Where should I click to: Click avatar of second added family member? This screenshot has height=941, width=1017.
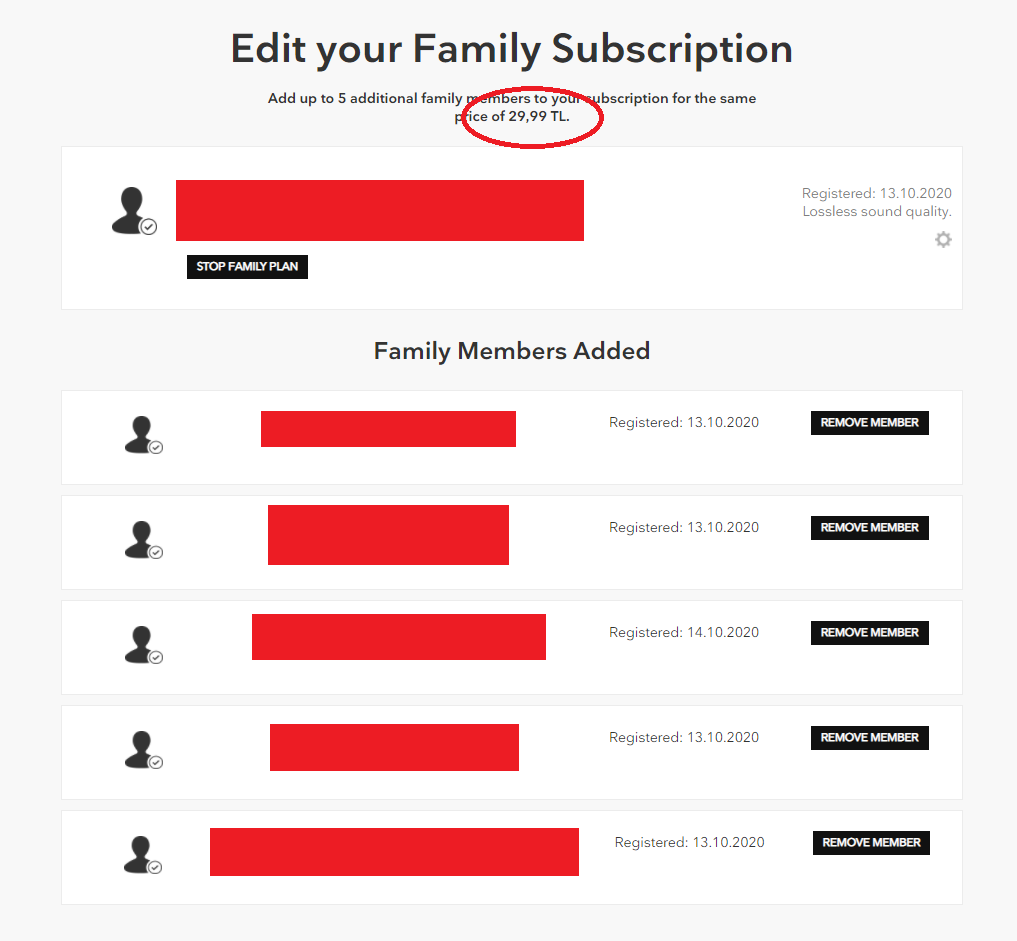(x=143, y=540)
